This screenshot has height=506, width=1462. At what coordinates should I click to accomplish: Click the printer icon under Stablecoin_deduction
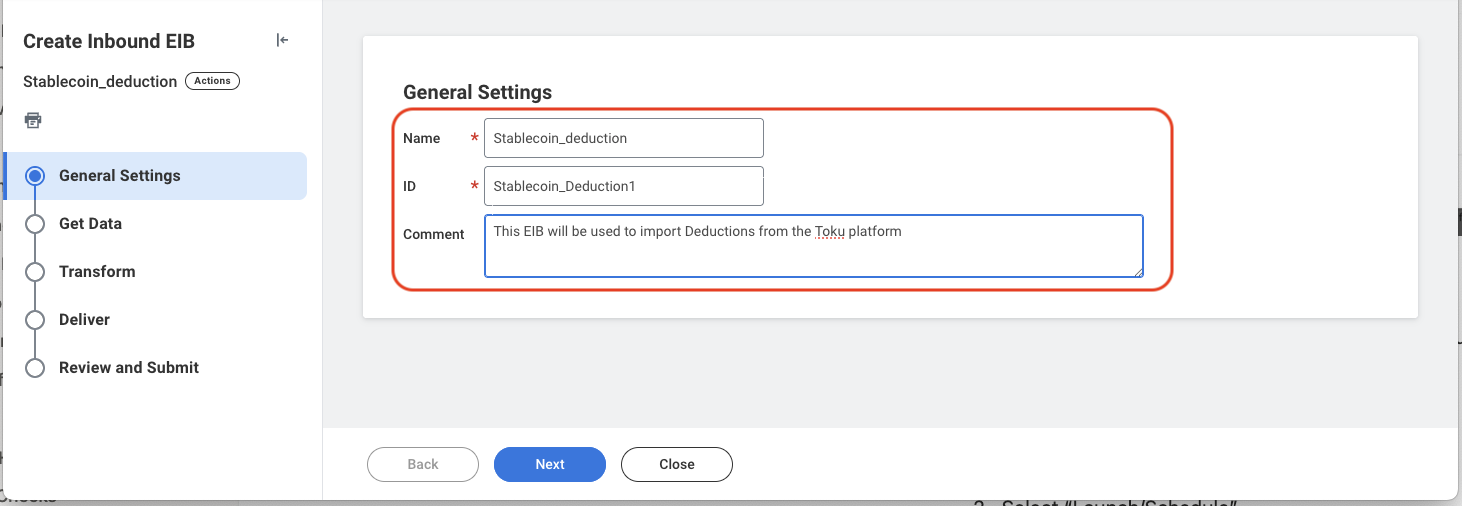[x=33, y=120]
